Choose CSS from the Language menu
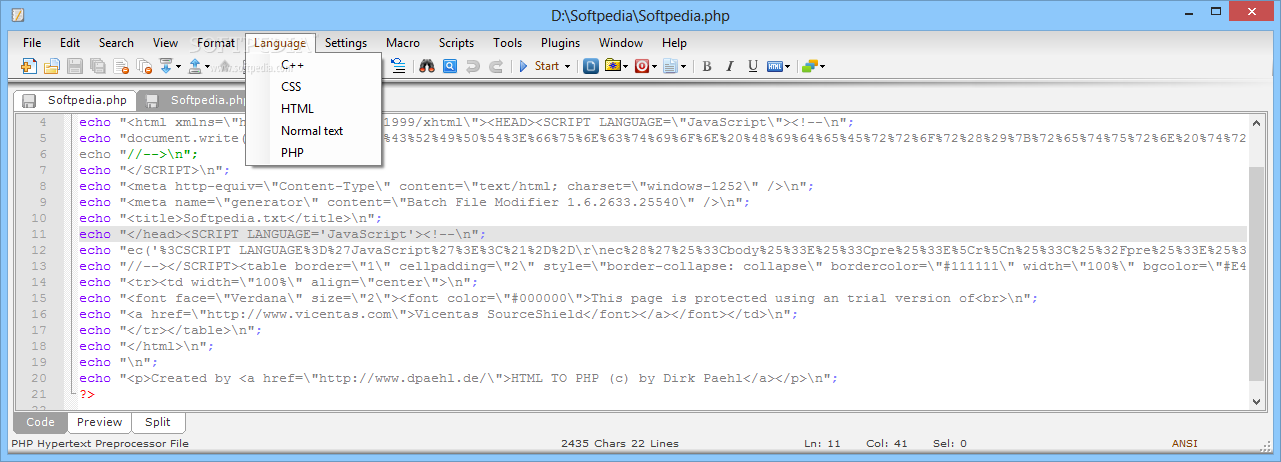The width and height of the screenshot is (1281, 462). [313, 87]
